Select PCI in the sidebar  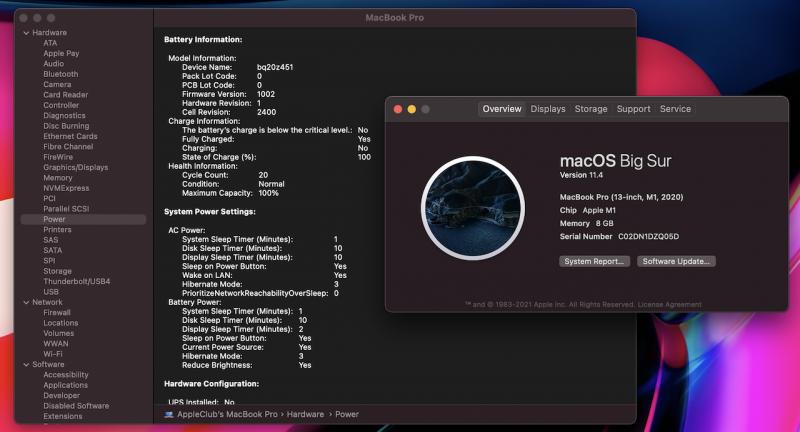tap(49, 198)
